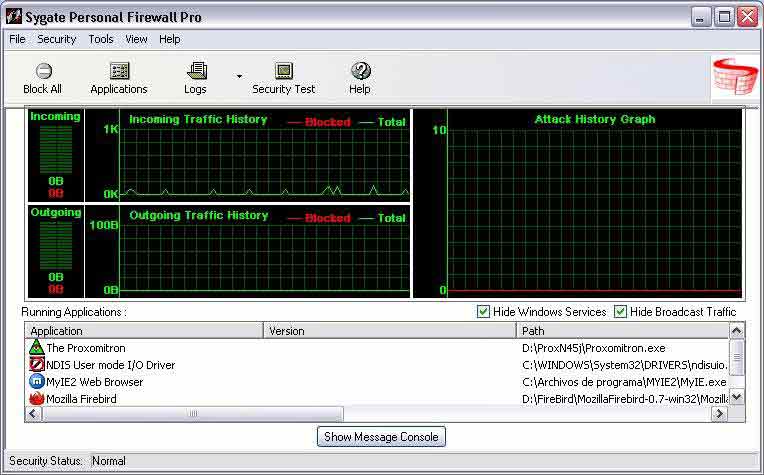Viewport: 764px width, 475px height.
Task: Click the MyIE2 Web Browser icon
Action: click(37, 381)
